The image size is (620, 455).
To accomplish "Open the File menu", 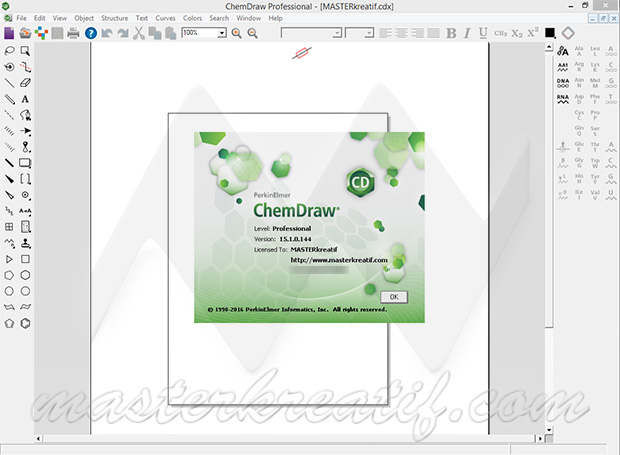I will tap(21, 18).
